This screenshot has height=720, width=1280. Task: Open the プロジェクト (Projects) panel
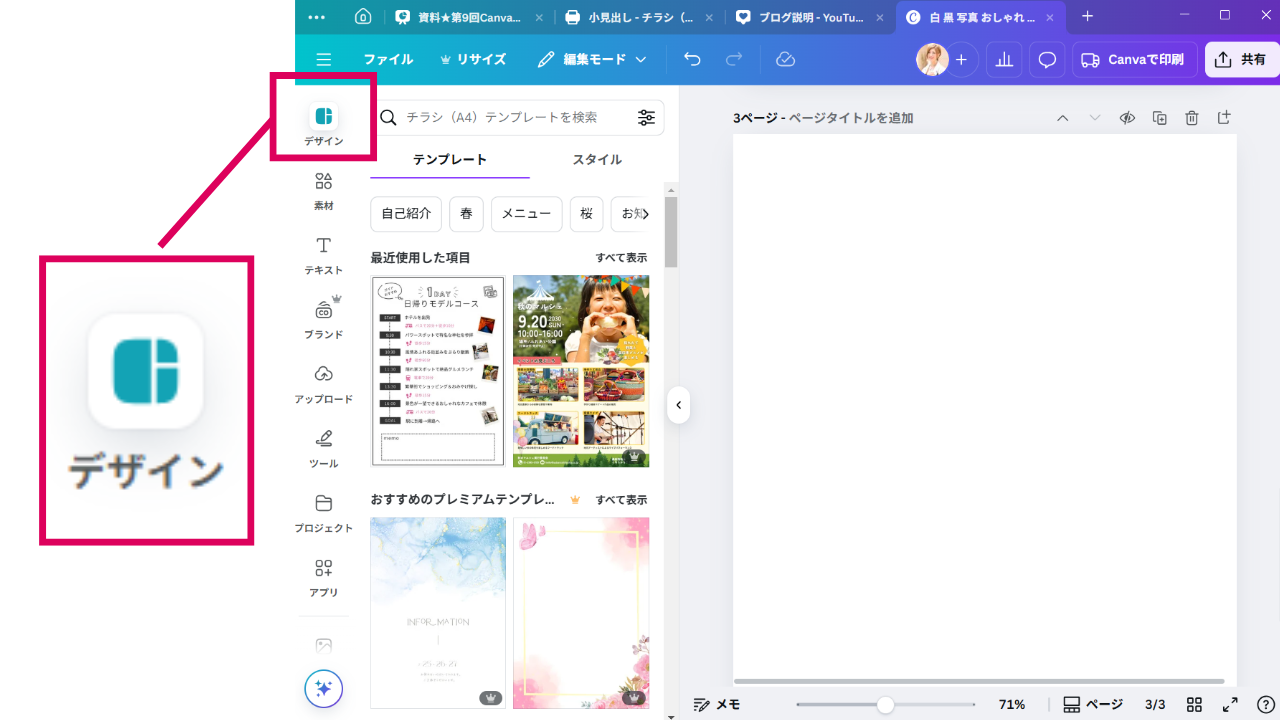pyautogui.click(x=323, y=511)
